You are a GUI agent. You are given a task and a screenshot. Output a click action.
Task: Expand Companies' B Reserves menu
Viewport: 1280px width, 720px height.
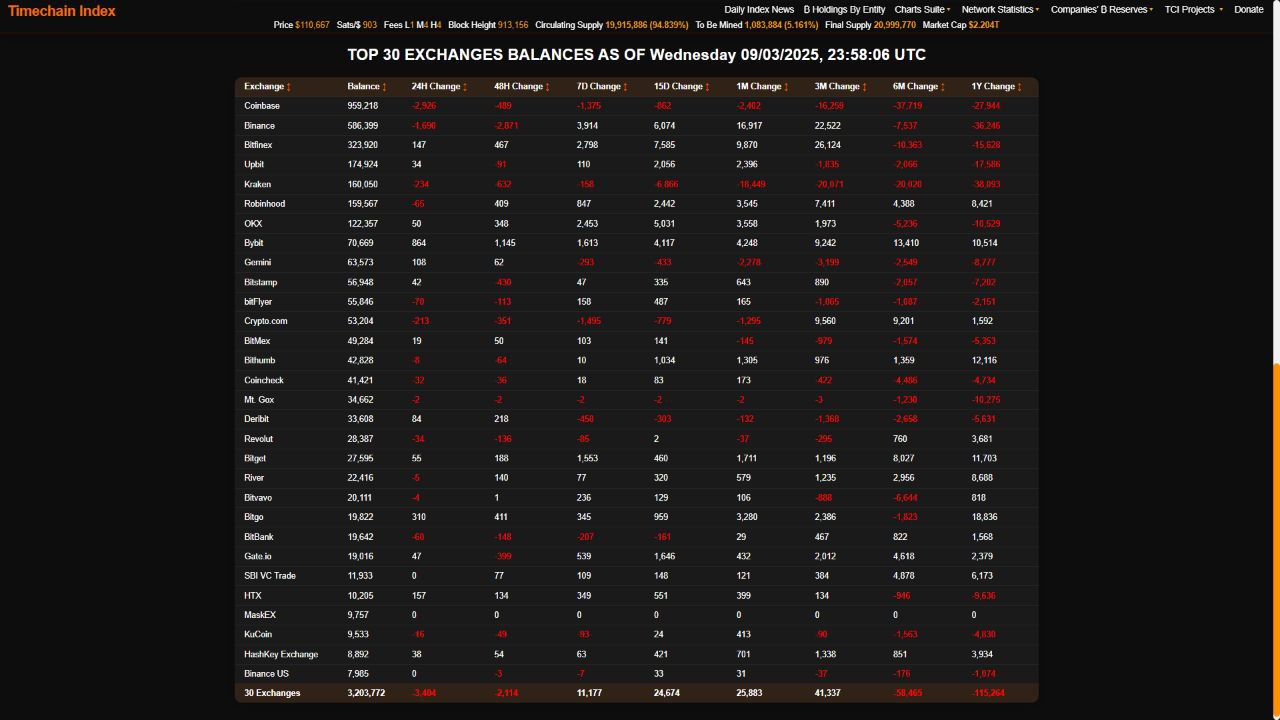click(x=1101, y=10)
